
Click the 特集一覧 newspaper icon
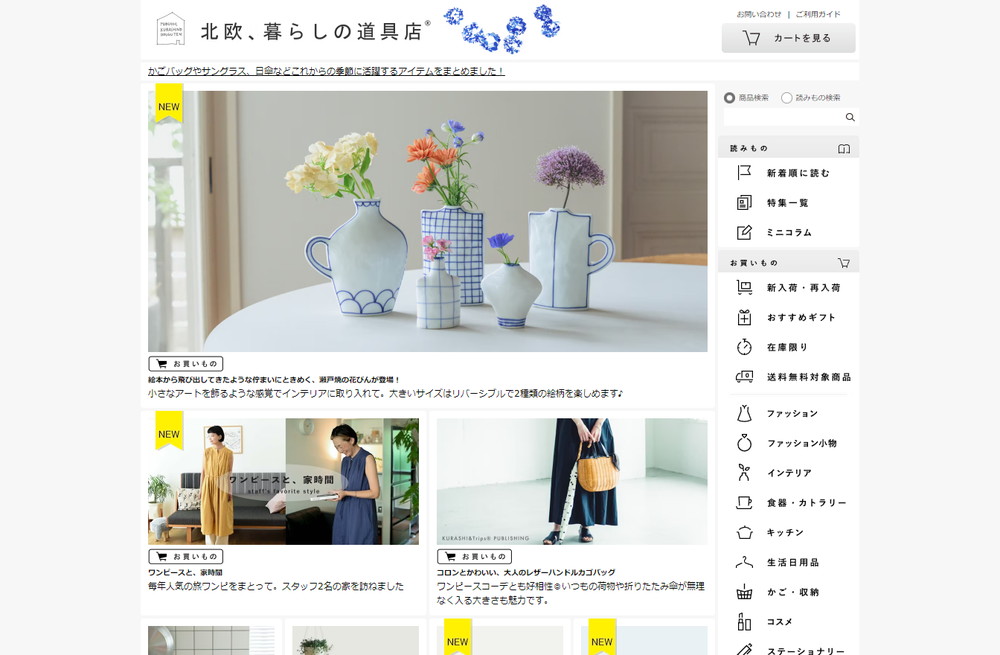point(744,203)
